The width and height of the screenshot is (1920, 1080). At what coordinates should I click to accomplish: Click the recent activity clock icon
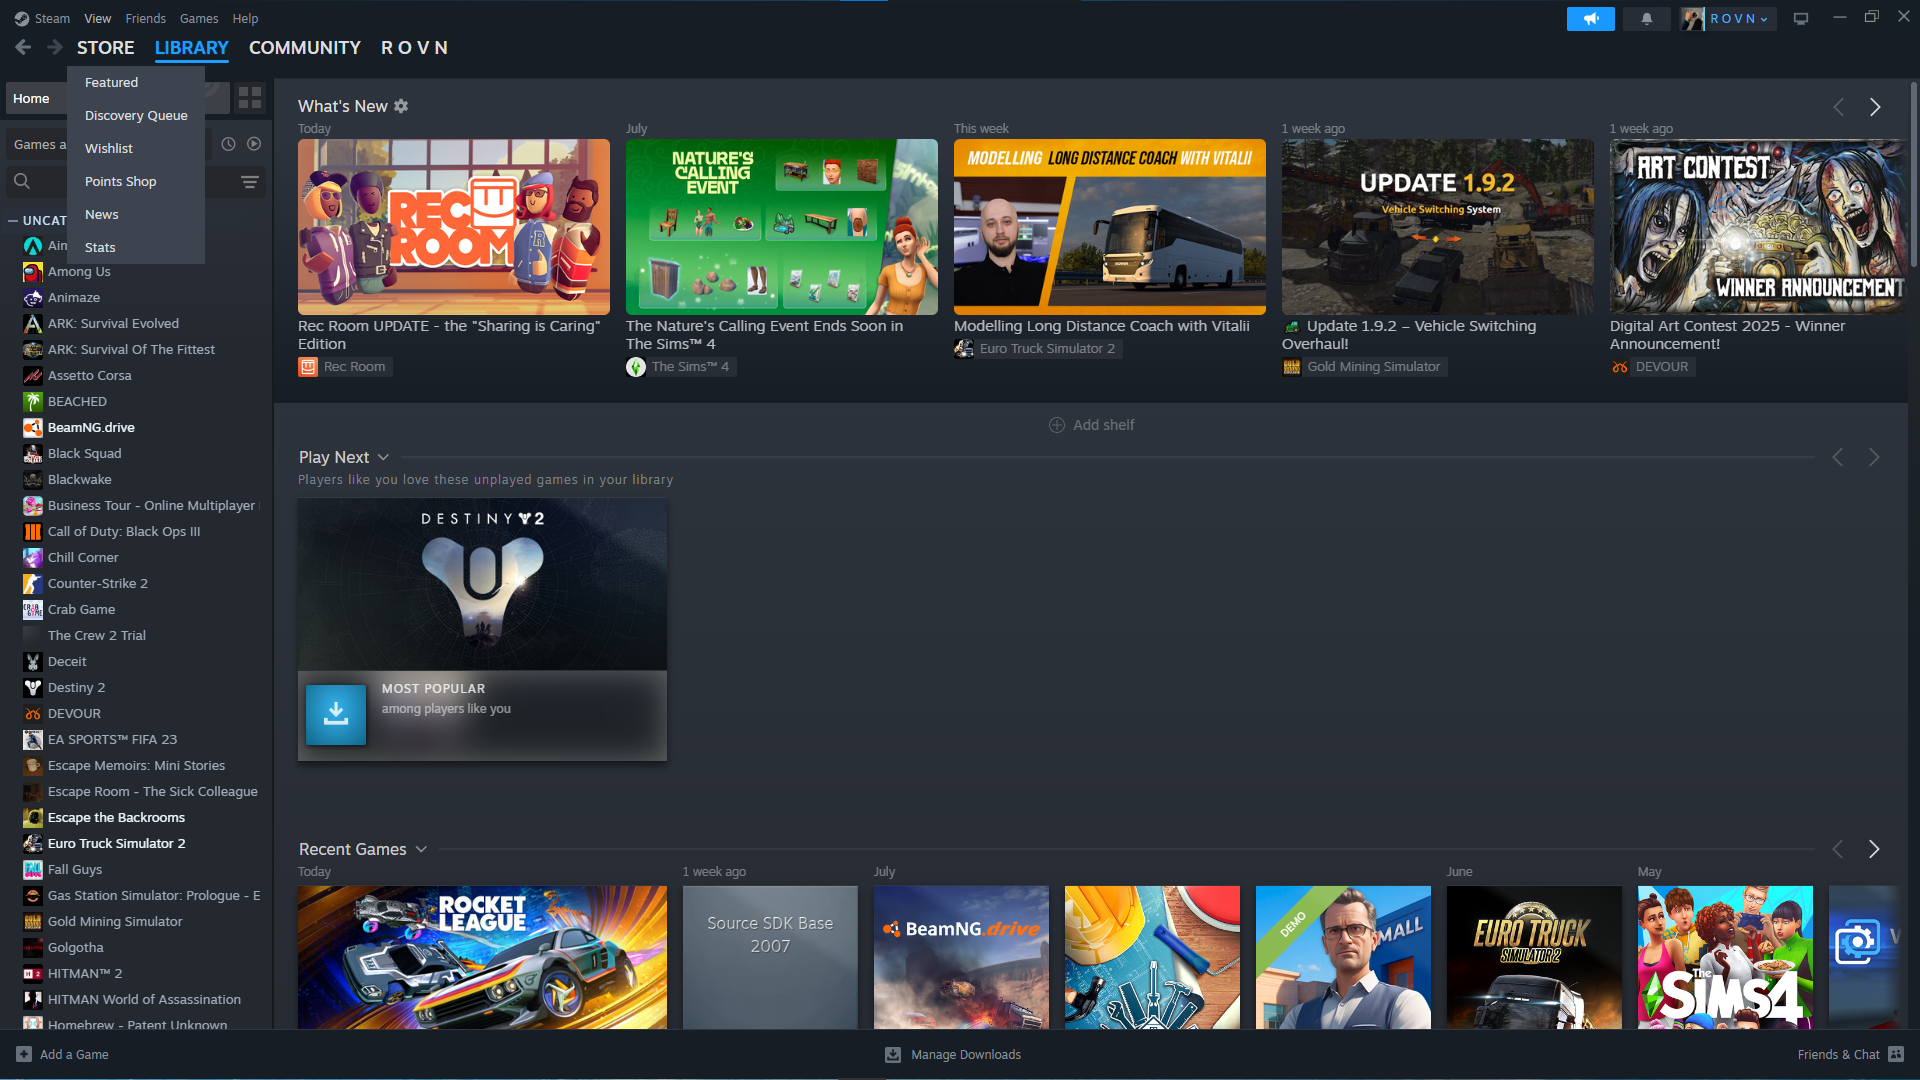point(228,144)
